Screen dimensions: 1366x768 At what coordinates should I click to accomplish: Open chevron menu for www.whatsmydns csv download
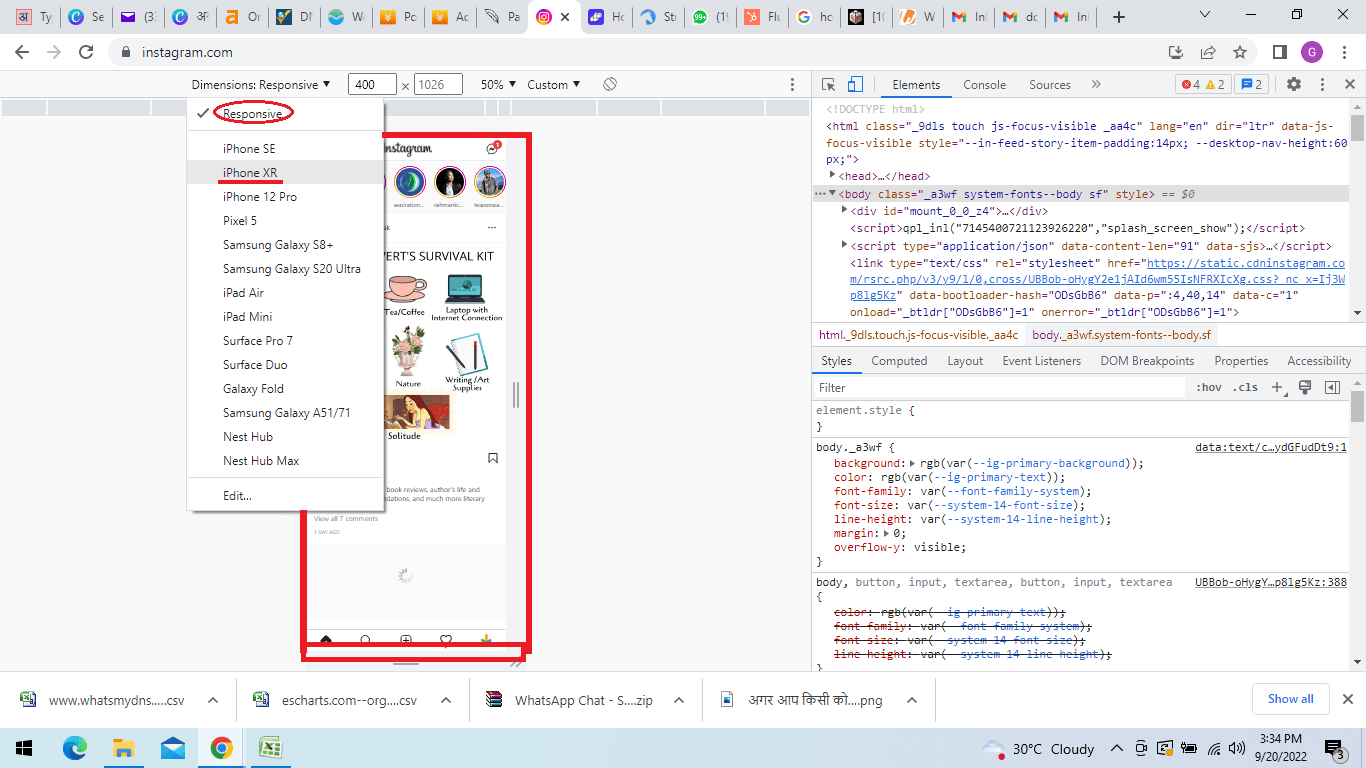213,700
